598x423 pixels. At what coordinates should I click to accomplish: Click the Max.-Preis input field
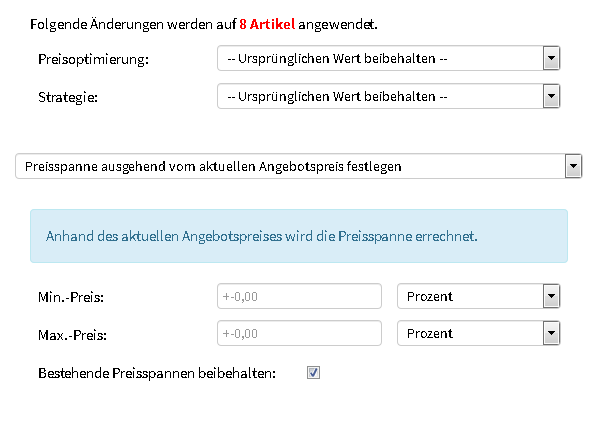tap(299, 333)
